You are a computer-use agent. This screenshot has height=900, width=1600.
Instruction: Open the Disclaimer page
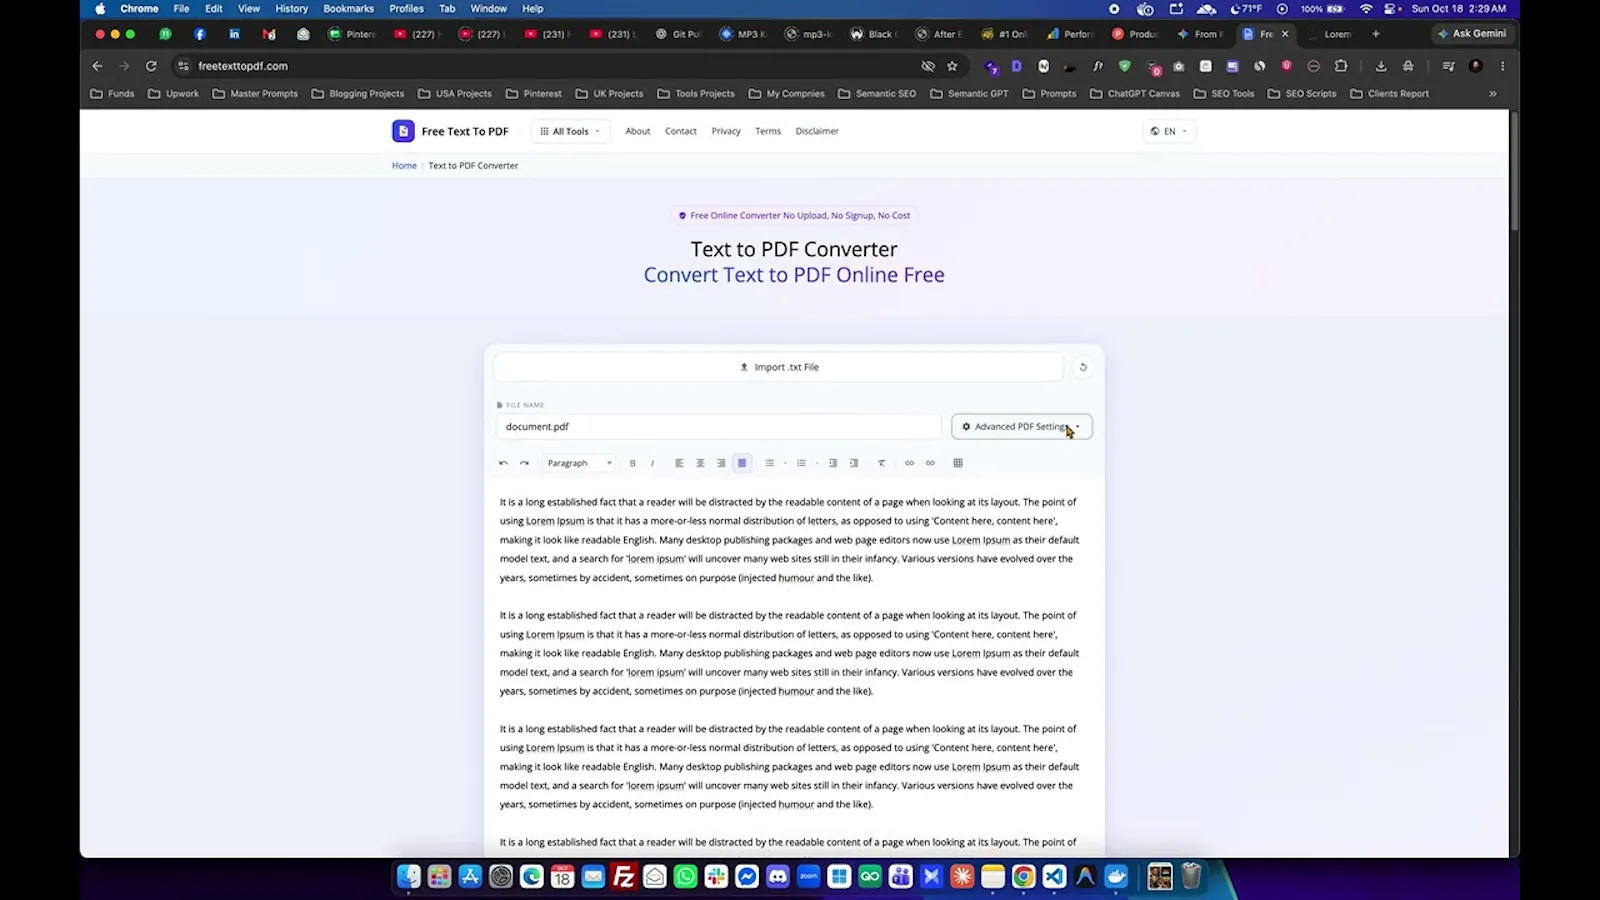[x=817, y=131]
